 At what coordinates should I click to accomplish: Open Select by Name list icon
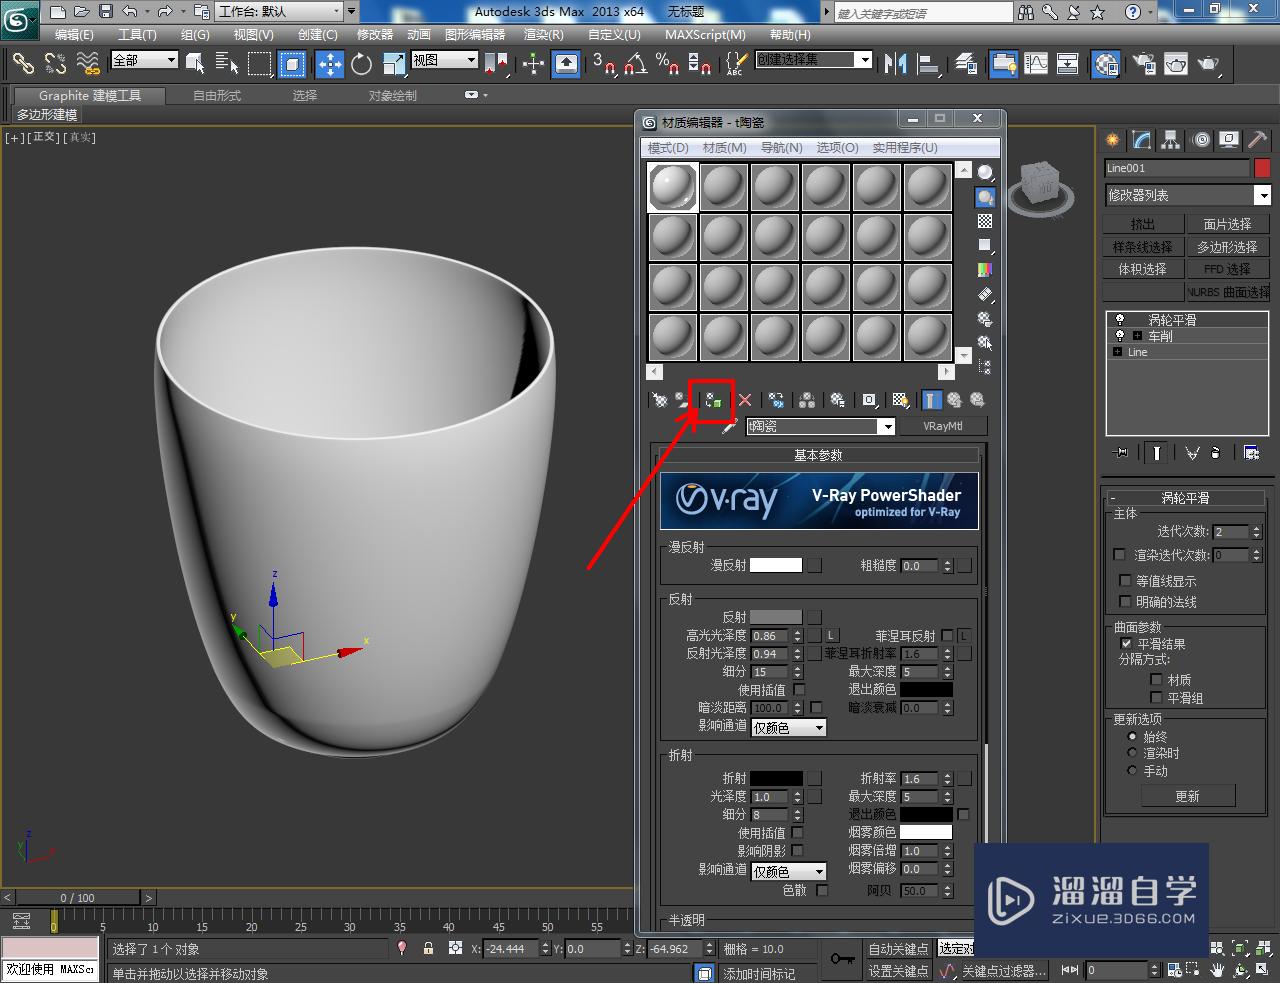(x=227, y=64)
